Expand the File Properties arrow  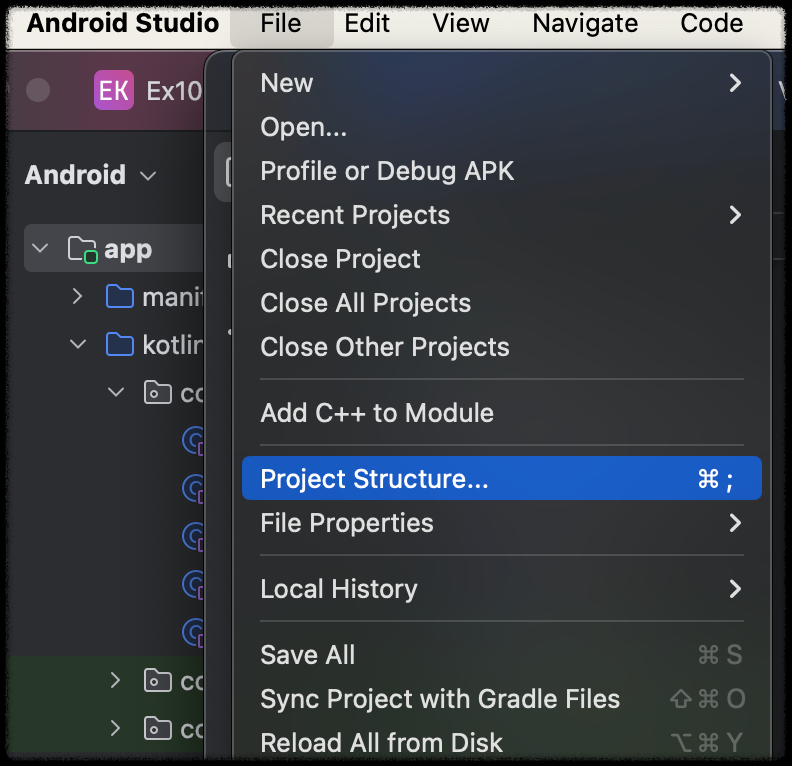[735, 522]
